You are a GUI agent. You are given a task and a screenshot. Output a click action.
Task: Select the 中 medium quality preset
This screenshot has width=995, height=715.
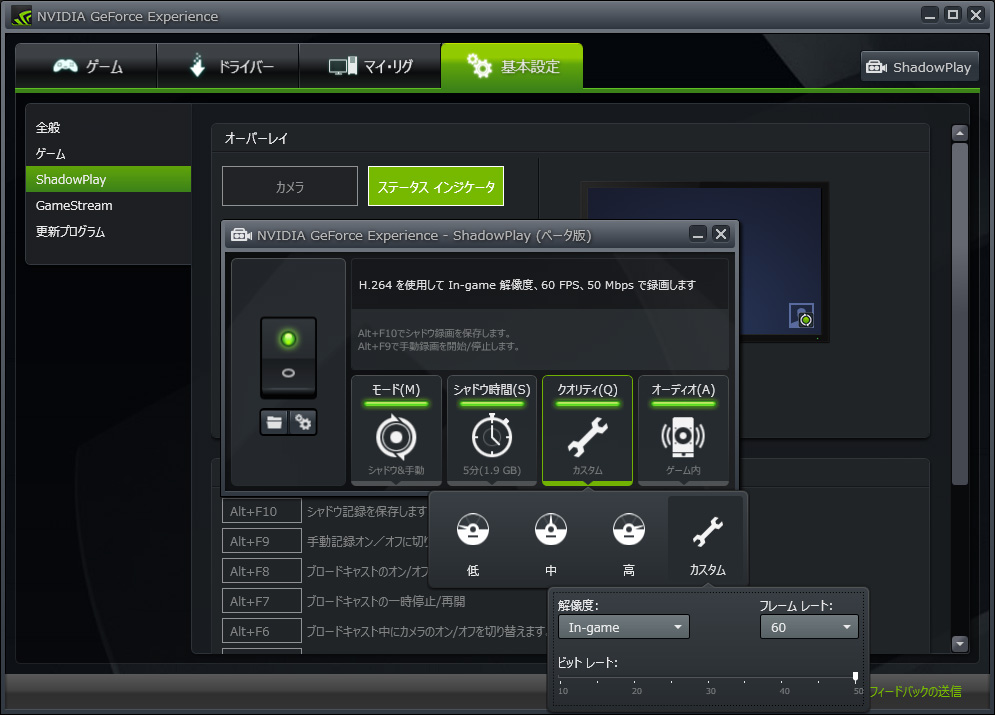point(550,541)
